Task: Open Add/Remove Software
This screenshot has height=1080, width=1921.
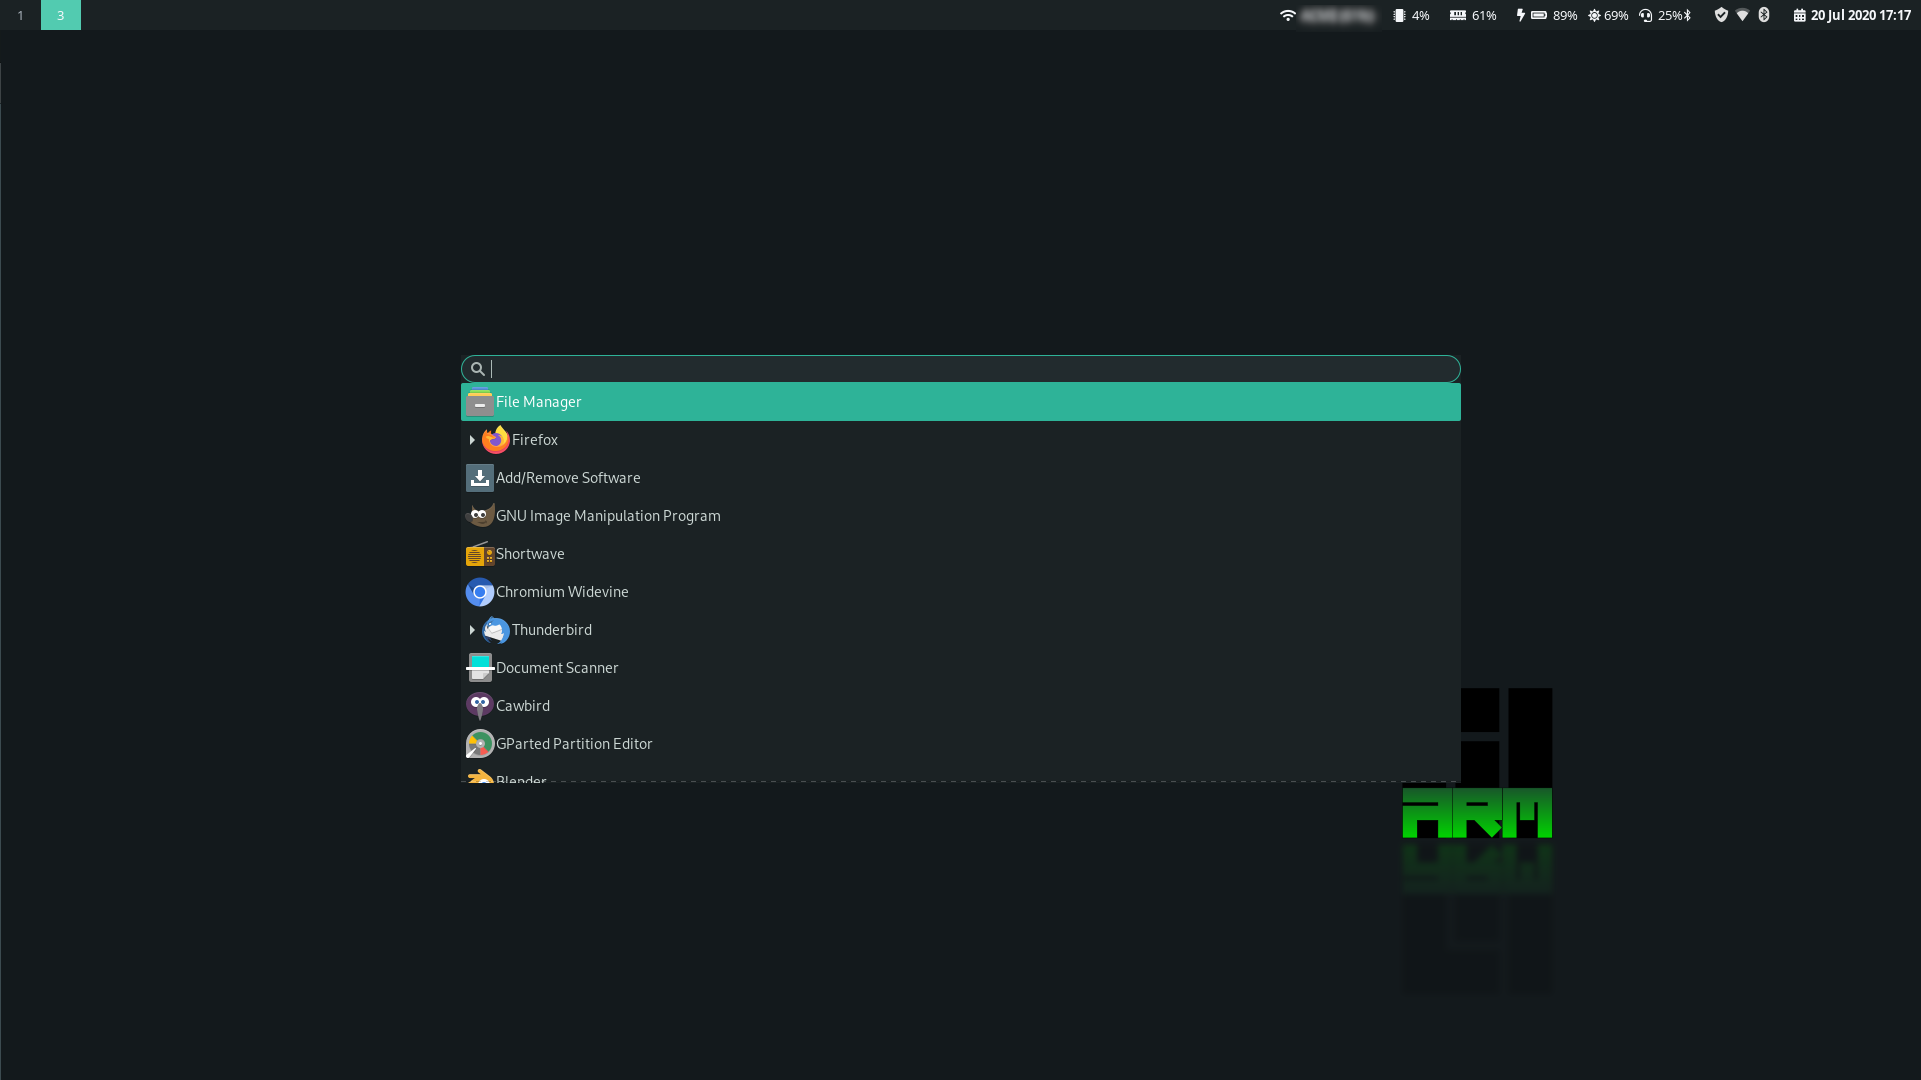Action: (x=567, y=478)
